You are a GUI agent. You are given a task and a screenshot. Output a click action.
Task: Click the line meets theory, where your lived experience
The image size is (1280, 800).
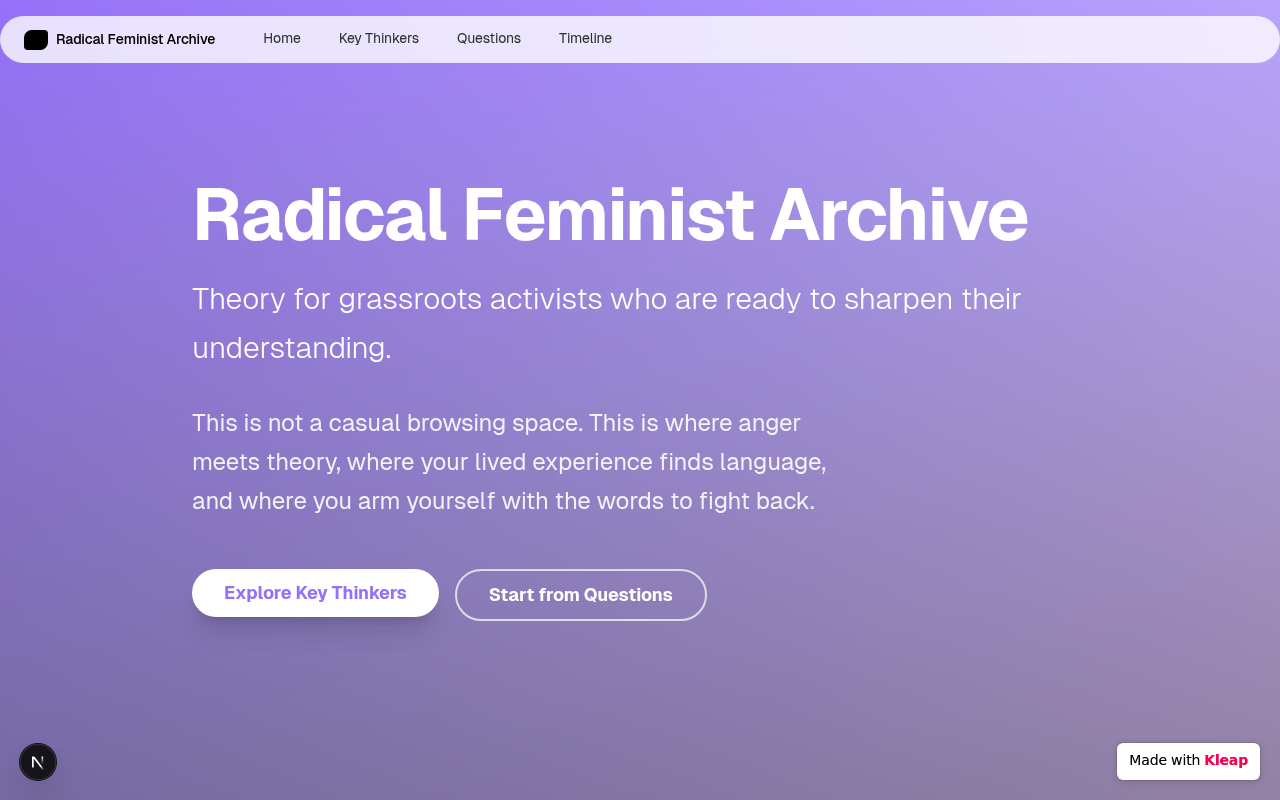tap(509, 462)
